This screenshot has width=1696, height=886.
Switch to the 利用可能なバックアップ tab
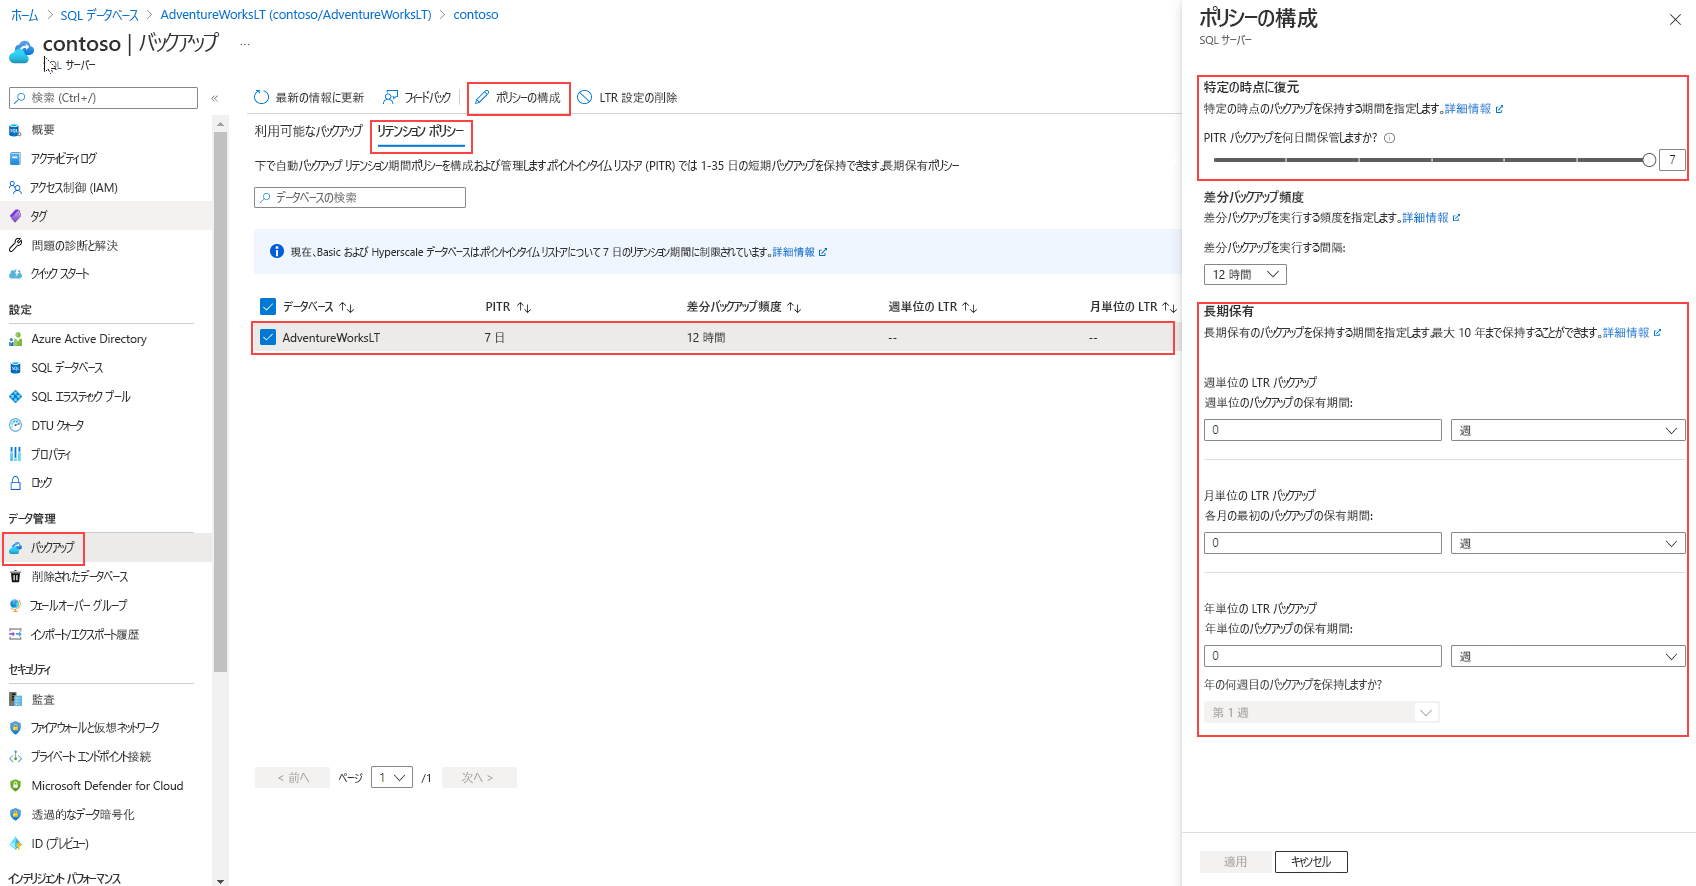coord(308,131)
